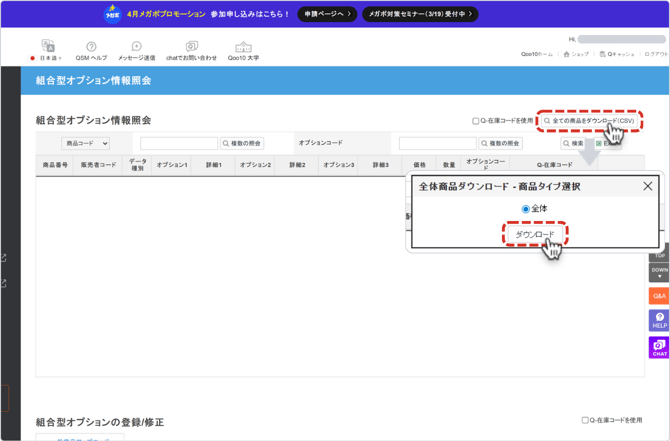This screenshot has height=441, width=670.
Task: Open the 商品コード dropdown
Action: tap(85, 143)
